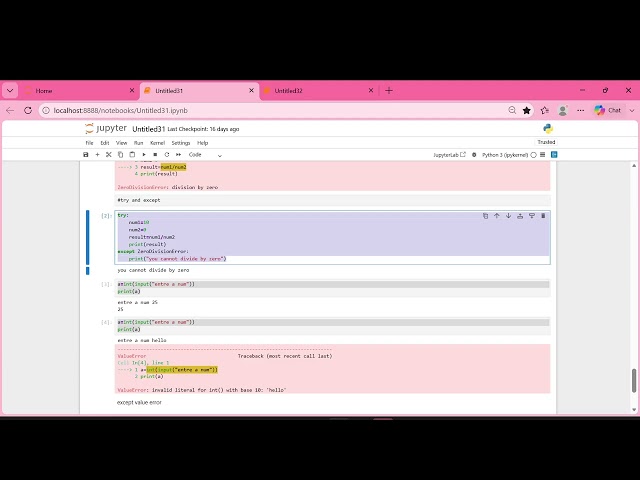This screenshot has height=480, width=640.
Task: Open the debugger bug icon
Action: [474, 155]
